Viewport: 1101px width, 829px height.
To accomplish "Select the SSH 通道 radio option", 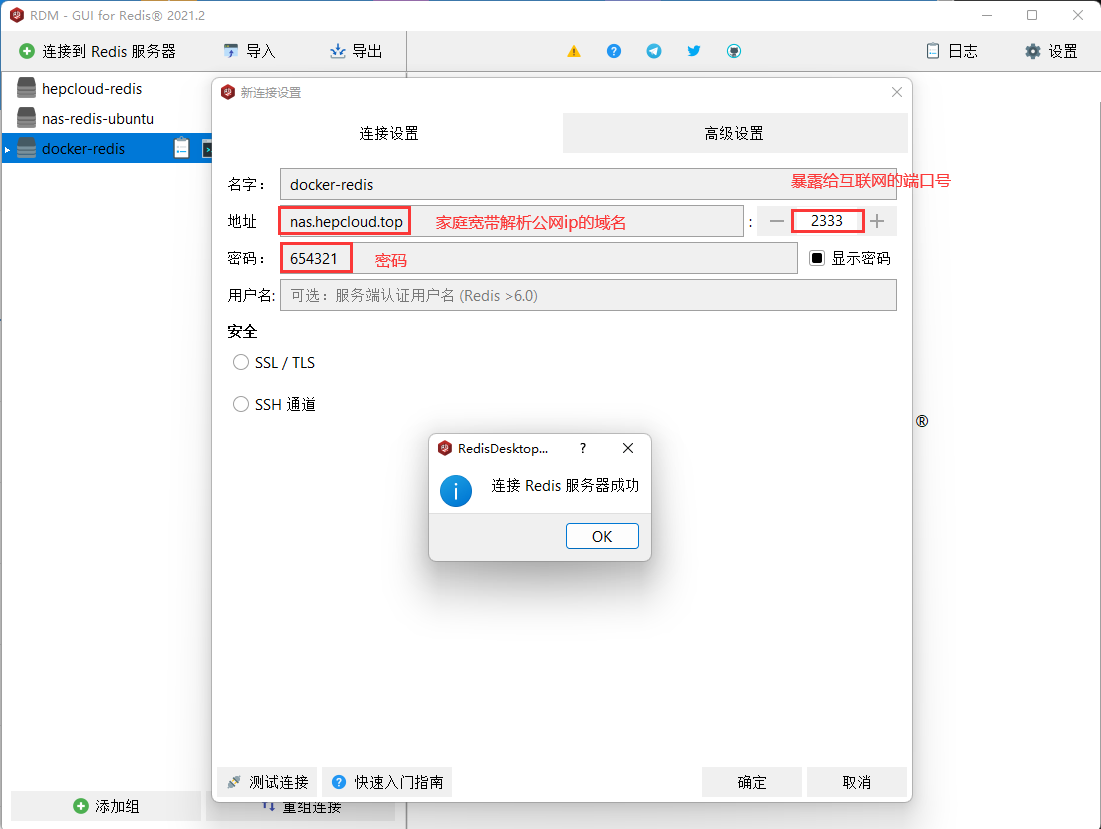I will coord(241,405).
